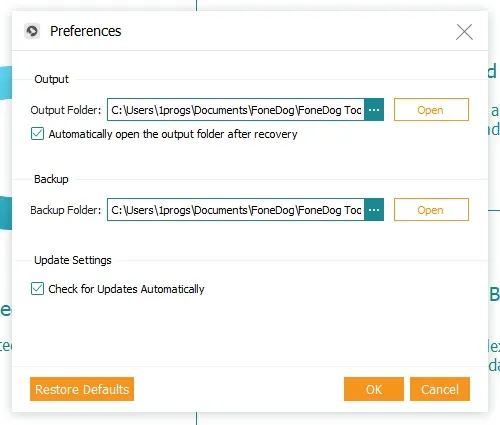The width and height of the screenshot is (500, 425).
Task: Toggle Check for Updates Automatically checkbox
Action: [37, 289]
